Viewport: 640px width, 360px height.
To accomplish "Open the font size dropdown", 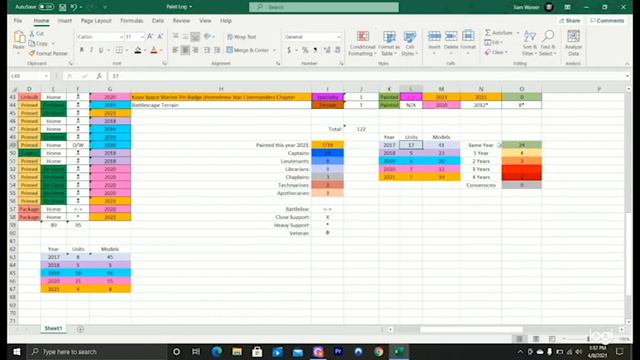I will pyautogui.click(x=142, y=37).
